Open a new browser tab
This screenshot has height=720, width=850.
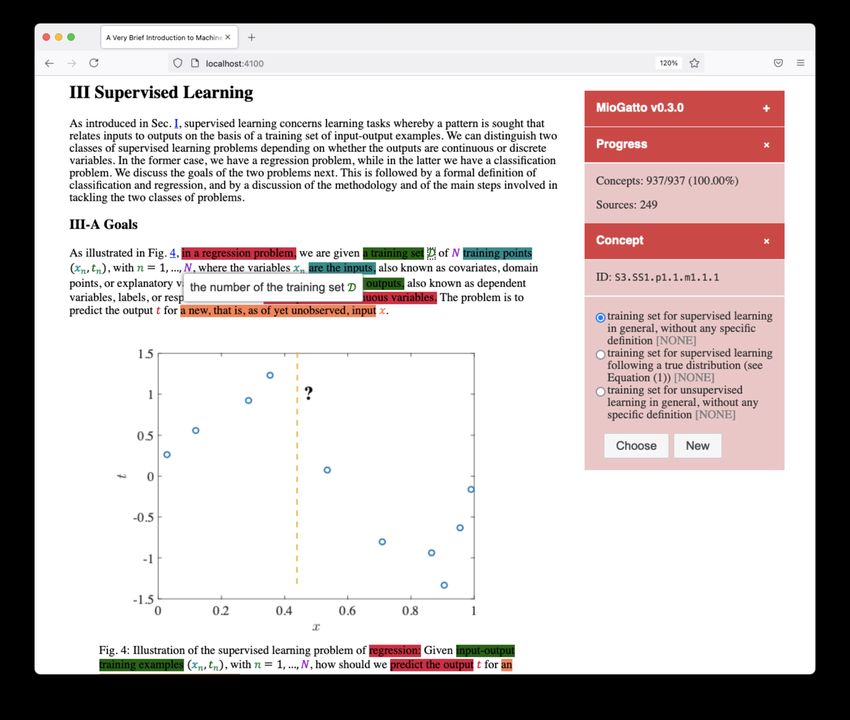pyautogui.click(x=252, y=37)
